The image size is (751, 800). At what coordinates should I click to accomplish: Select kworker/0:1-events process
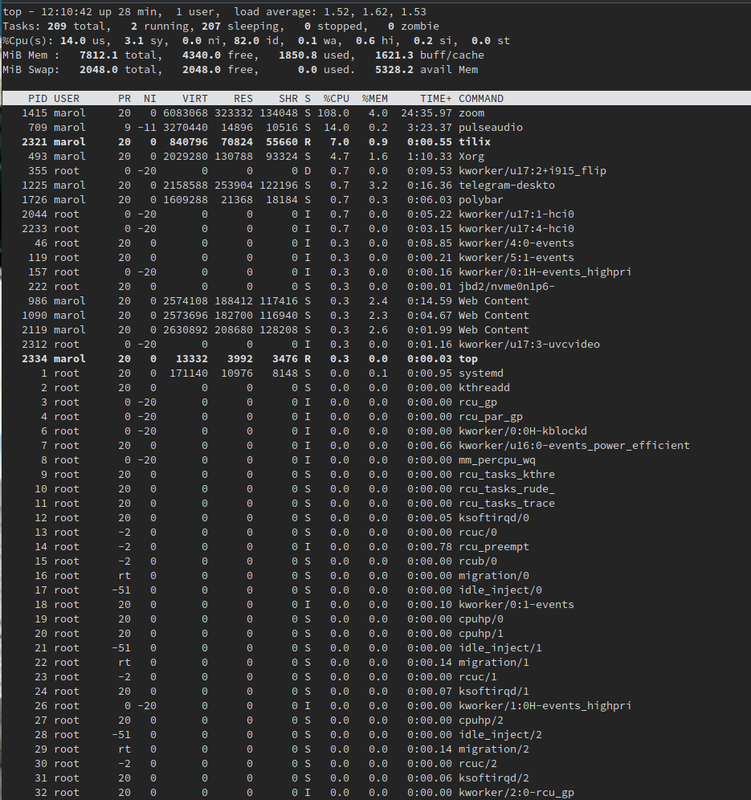click(377, 604)
